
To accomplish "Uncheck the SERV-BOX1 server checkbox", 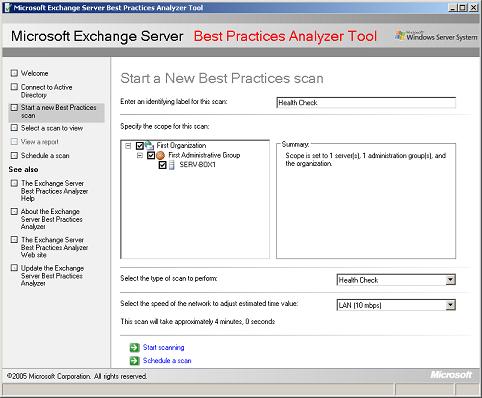I will pos(162,165).
